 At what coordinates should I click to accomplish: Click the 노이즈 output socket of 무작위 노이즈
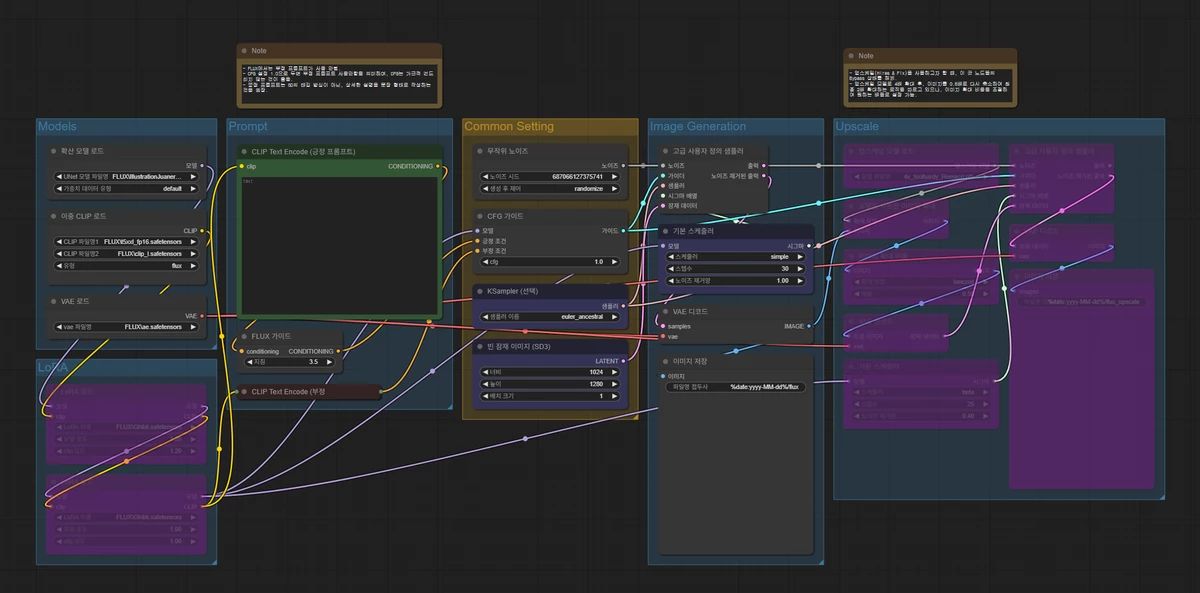pos(625,165)
